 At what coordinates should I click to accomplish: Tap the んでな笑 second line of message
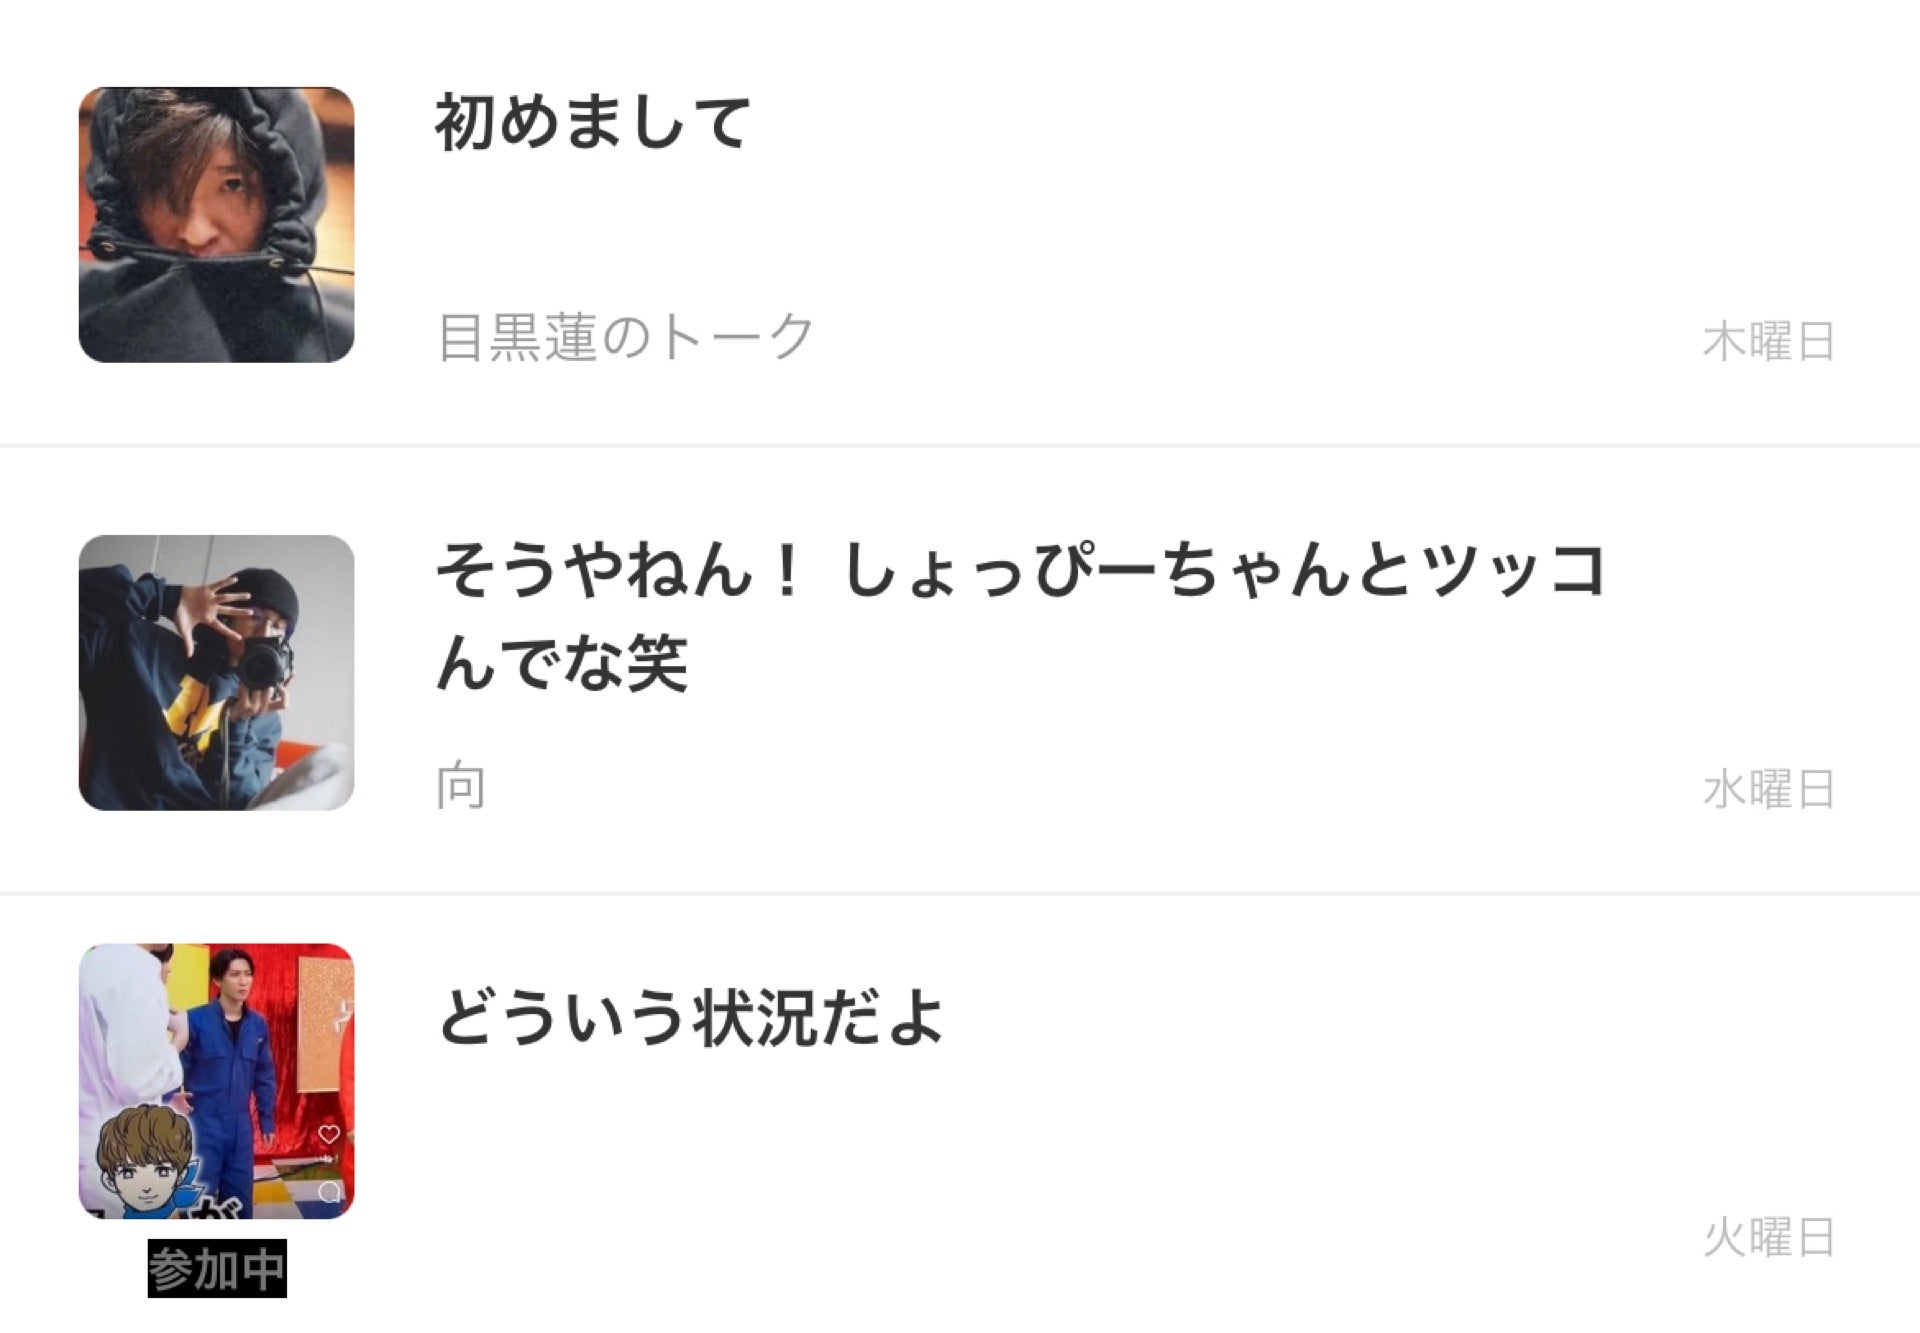562,663
